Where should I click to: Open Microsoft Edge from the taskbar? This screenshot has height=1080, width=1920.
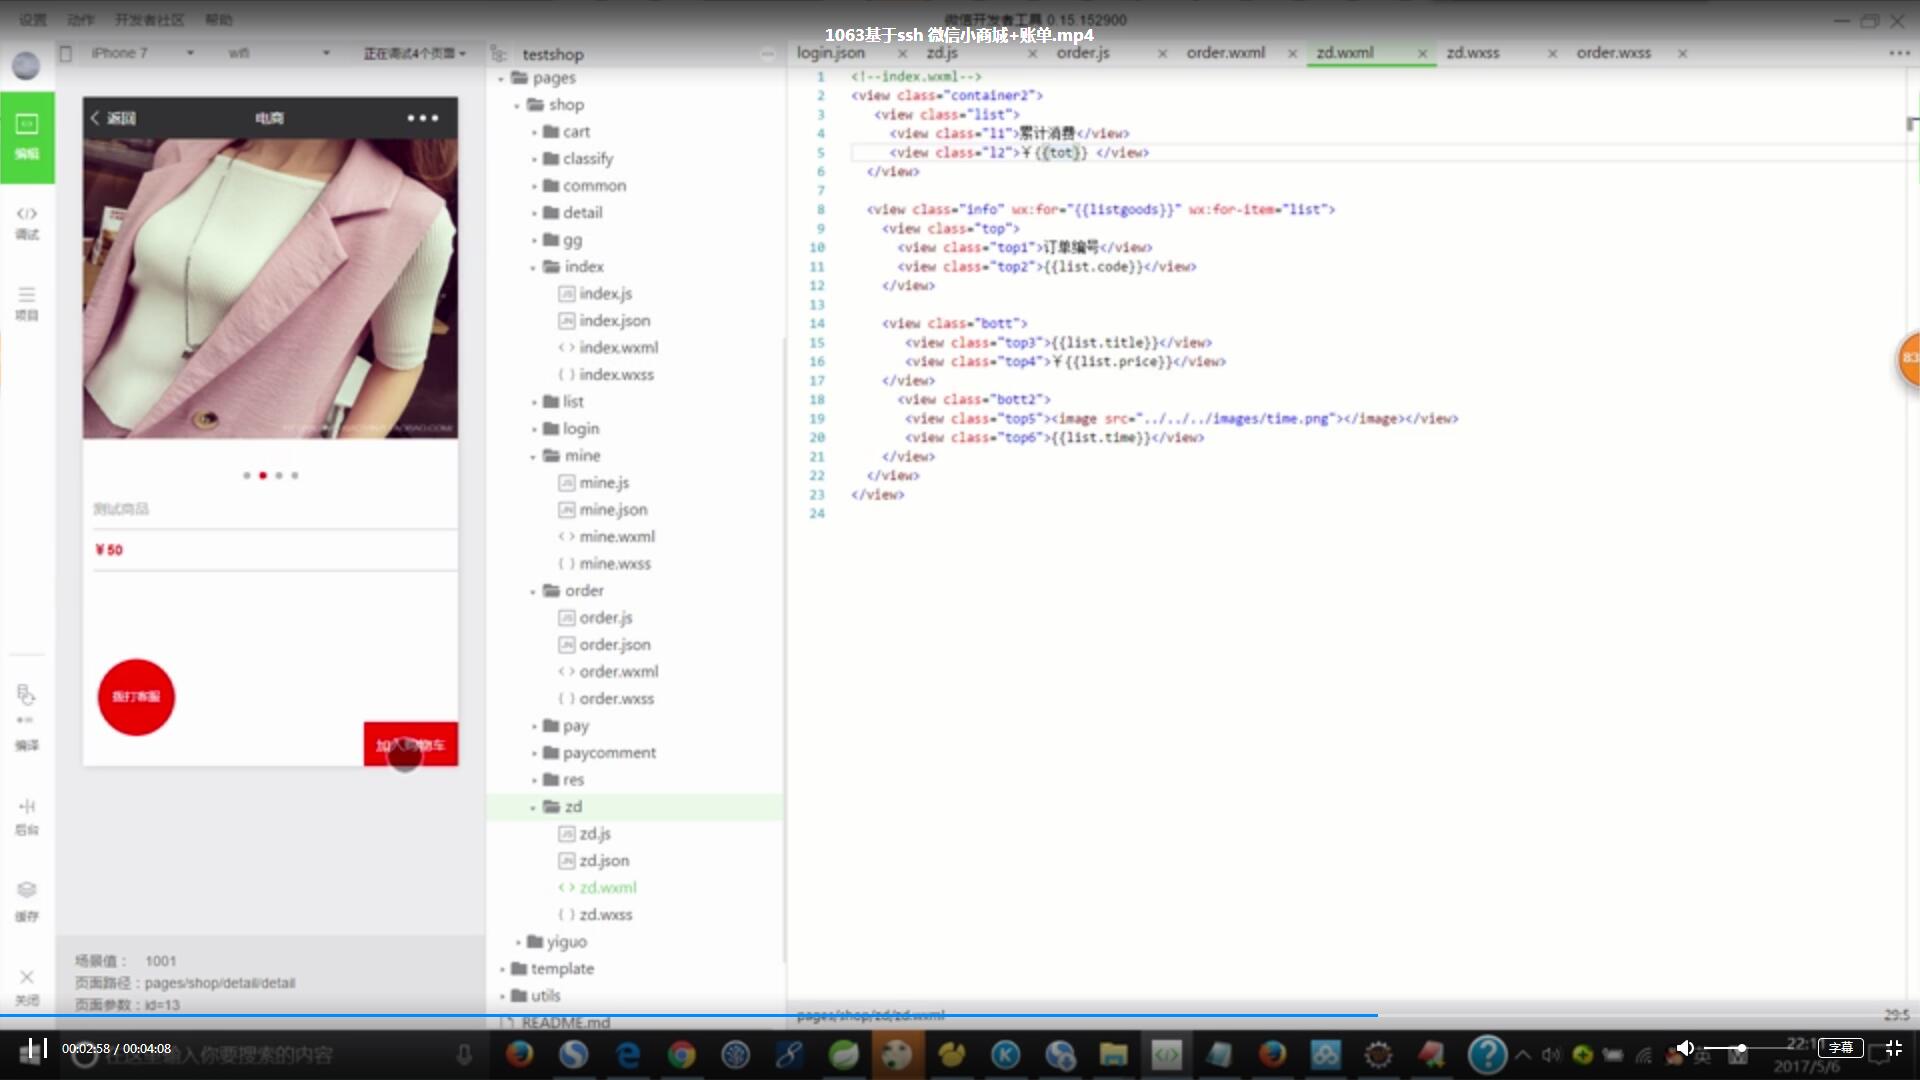628,1054
